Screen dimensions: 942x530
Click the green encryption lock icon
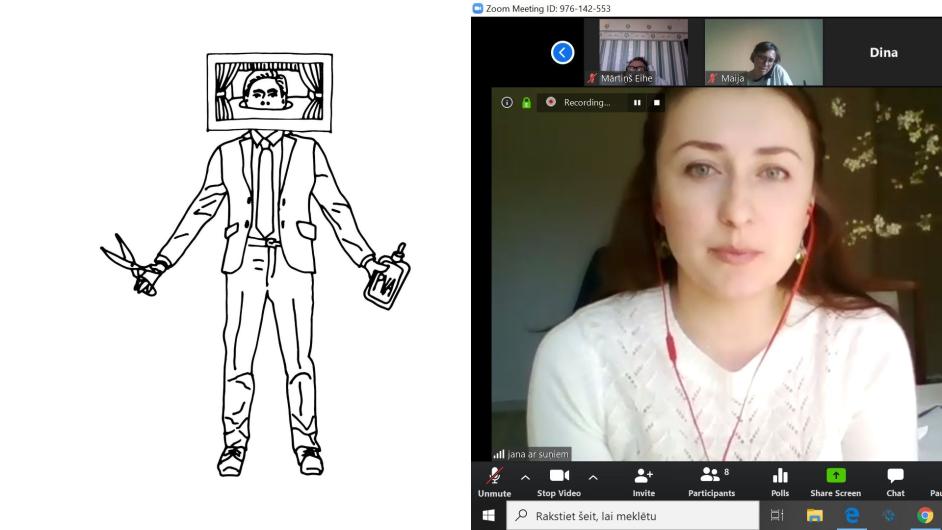(x=526, y=102)
